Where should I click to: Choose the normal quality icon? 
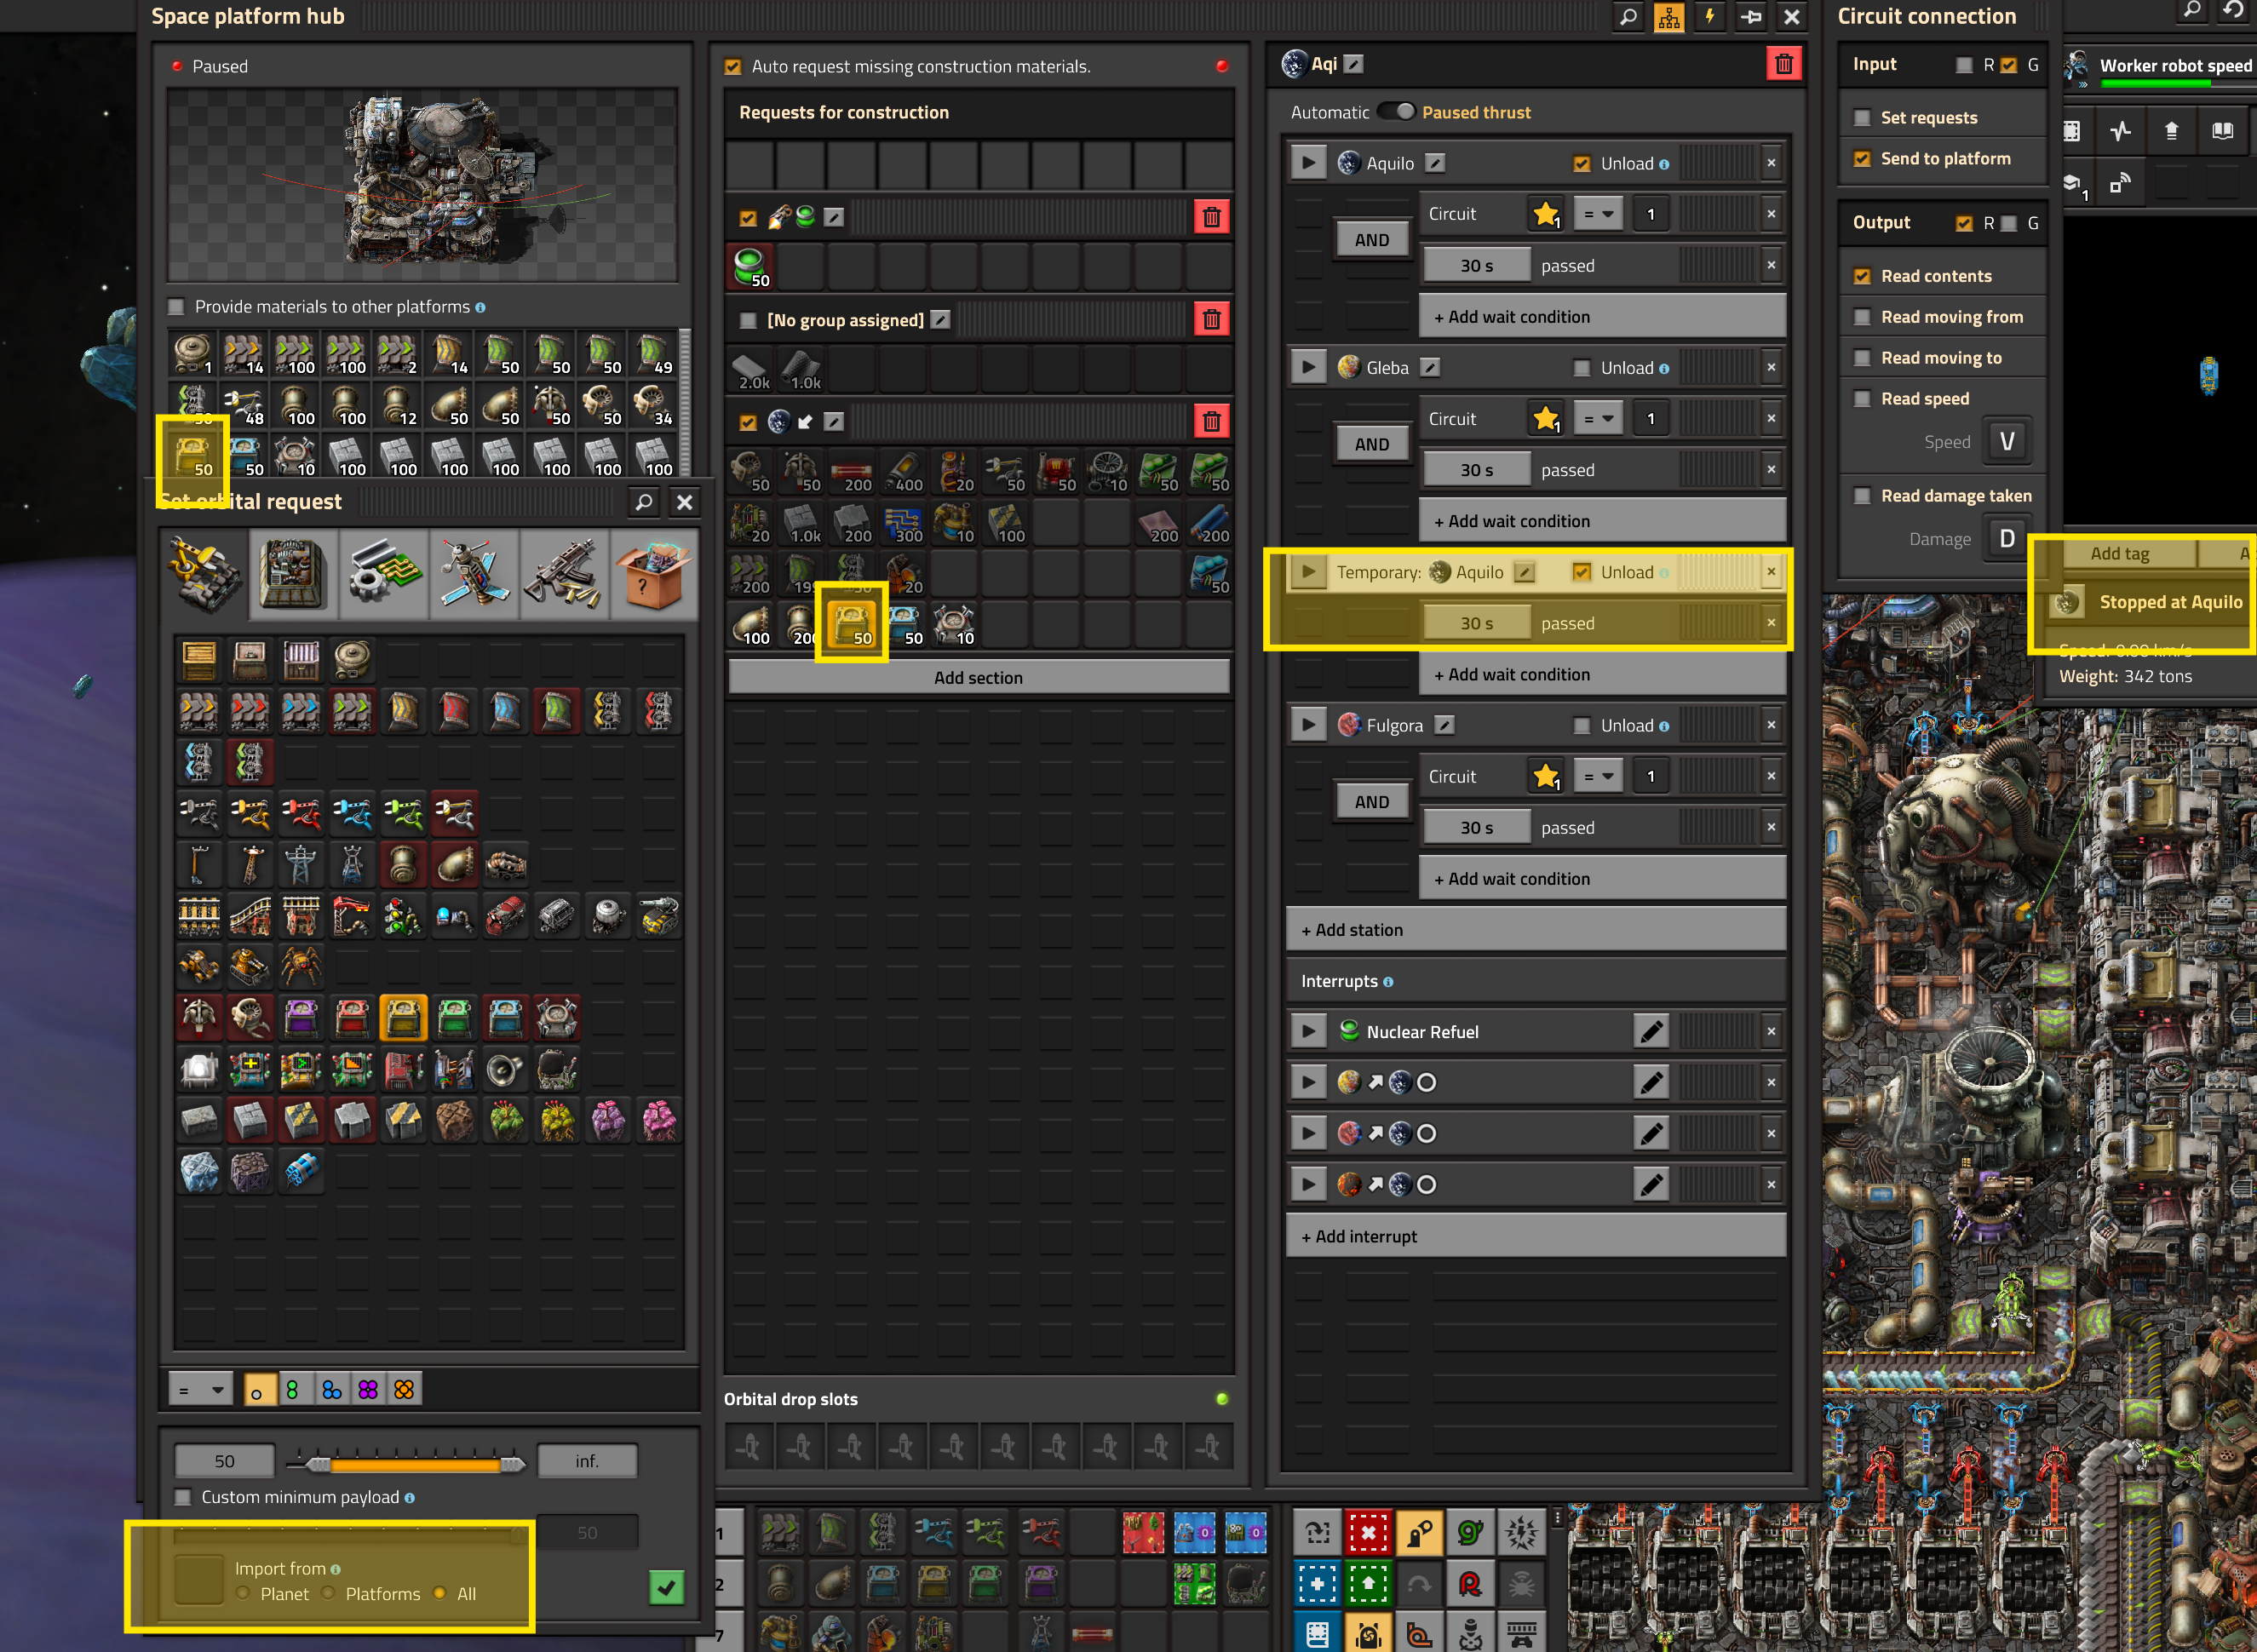257,1389
